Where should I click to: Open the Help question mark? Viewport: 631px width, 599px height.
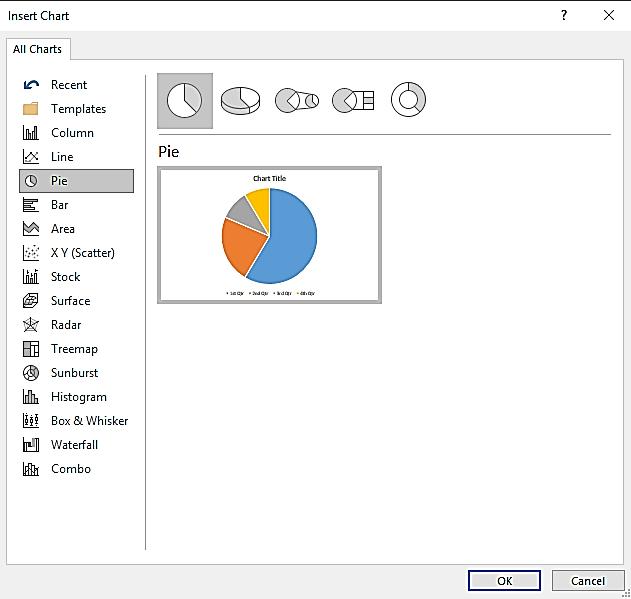564,15
